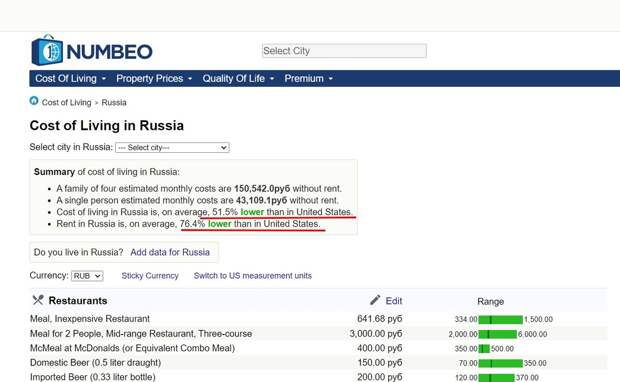
Task: Click McMeal at McDonalds row label
Action: 132,348
